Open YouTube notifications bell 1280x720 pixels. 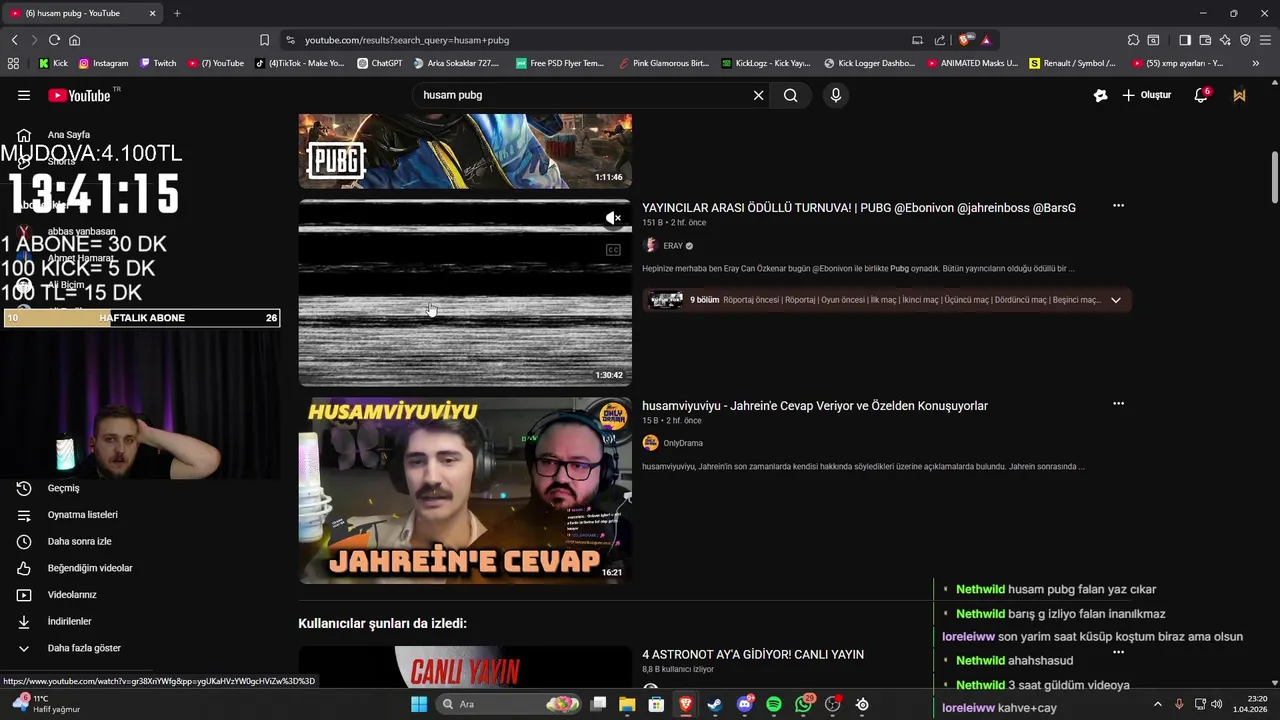[1201, 95]
